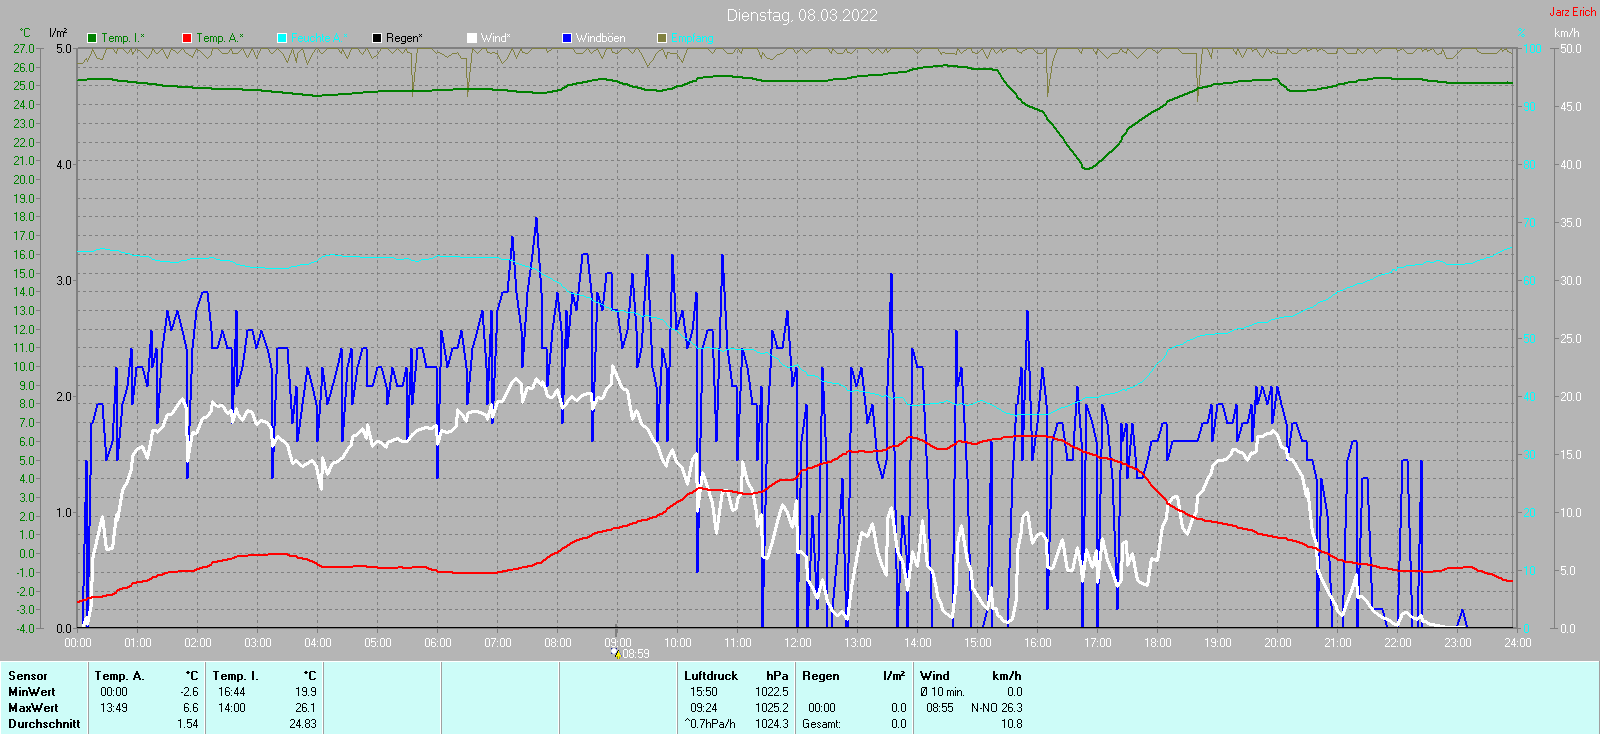The image size is (1600, 734).
Task: Click the outdoor average temperature value 1.54
Action: (188, 724)
